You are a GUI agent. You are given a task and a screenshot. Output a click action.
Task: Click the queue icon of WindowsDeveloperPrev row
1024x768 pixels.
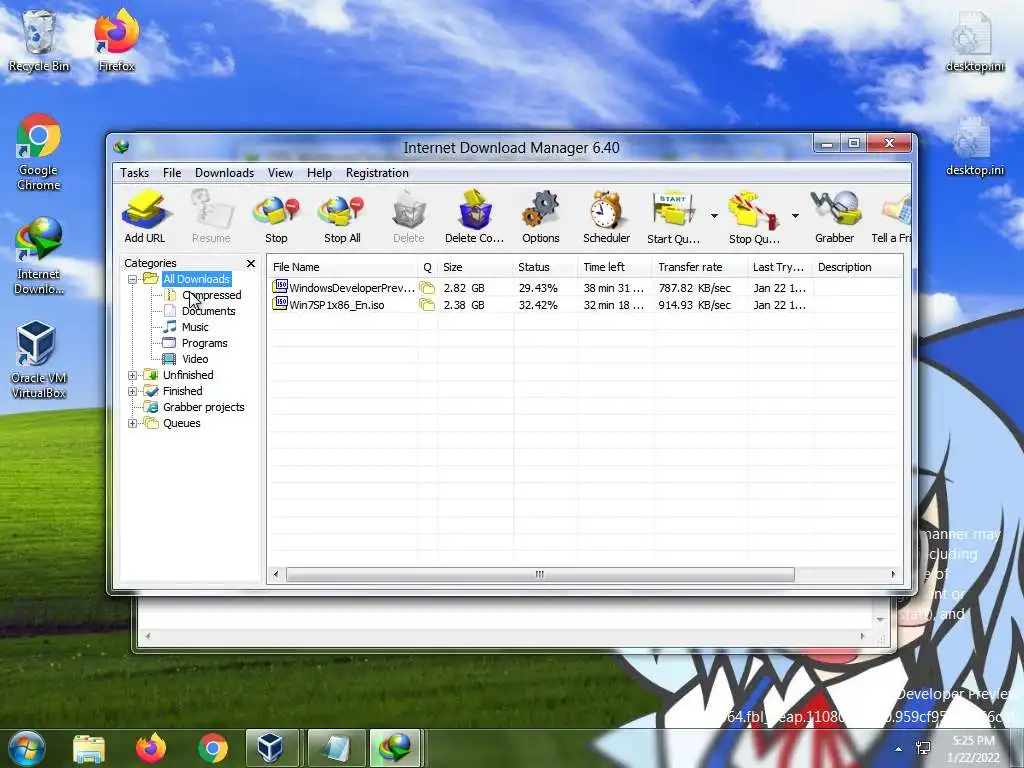click(x=427, y=288)
